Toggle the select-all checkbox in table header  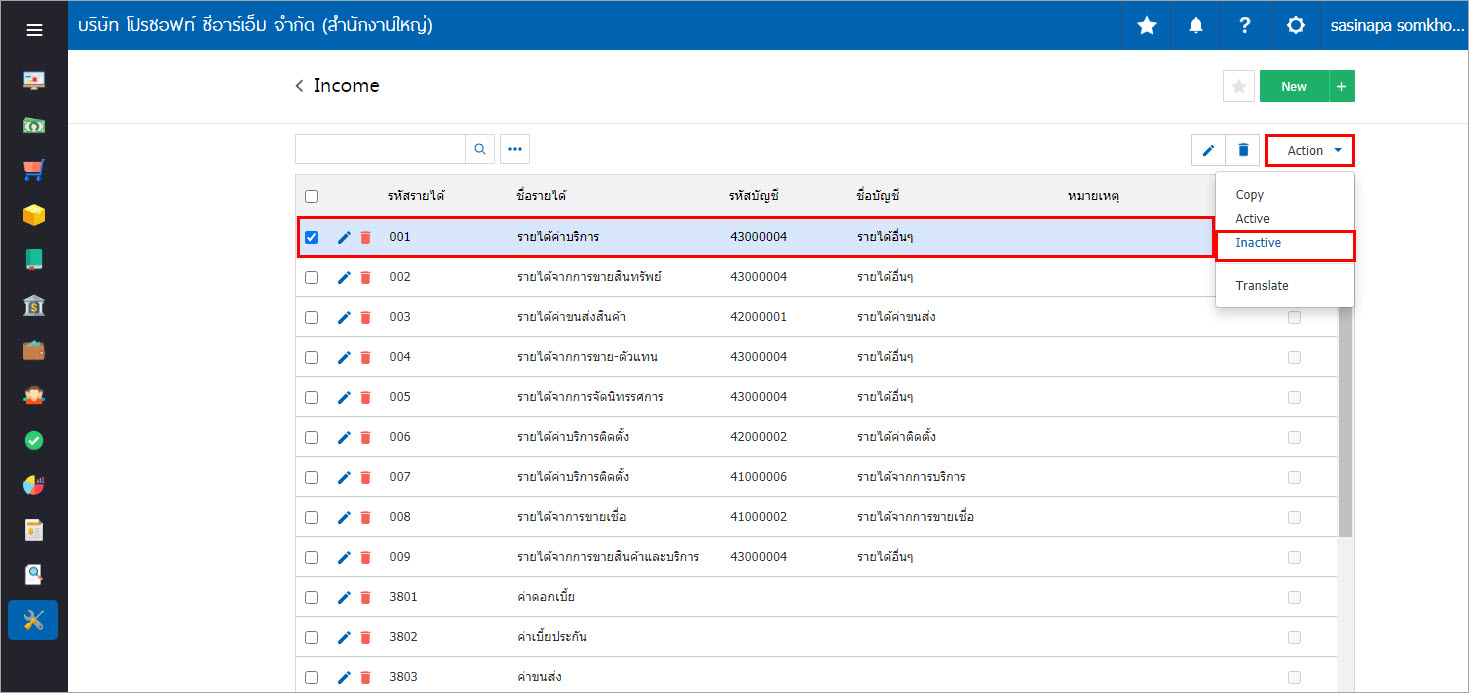311,196
